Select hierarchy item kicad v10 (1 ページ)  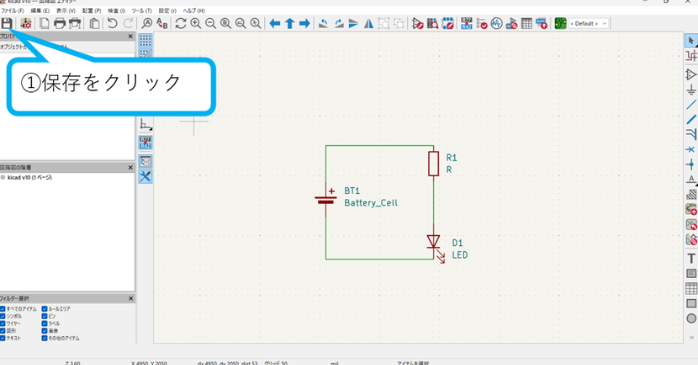click(x=29, y=177)
